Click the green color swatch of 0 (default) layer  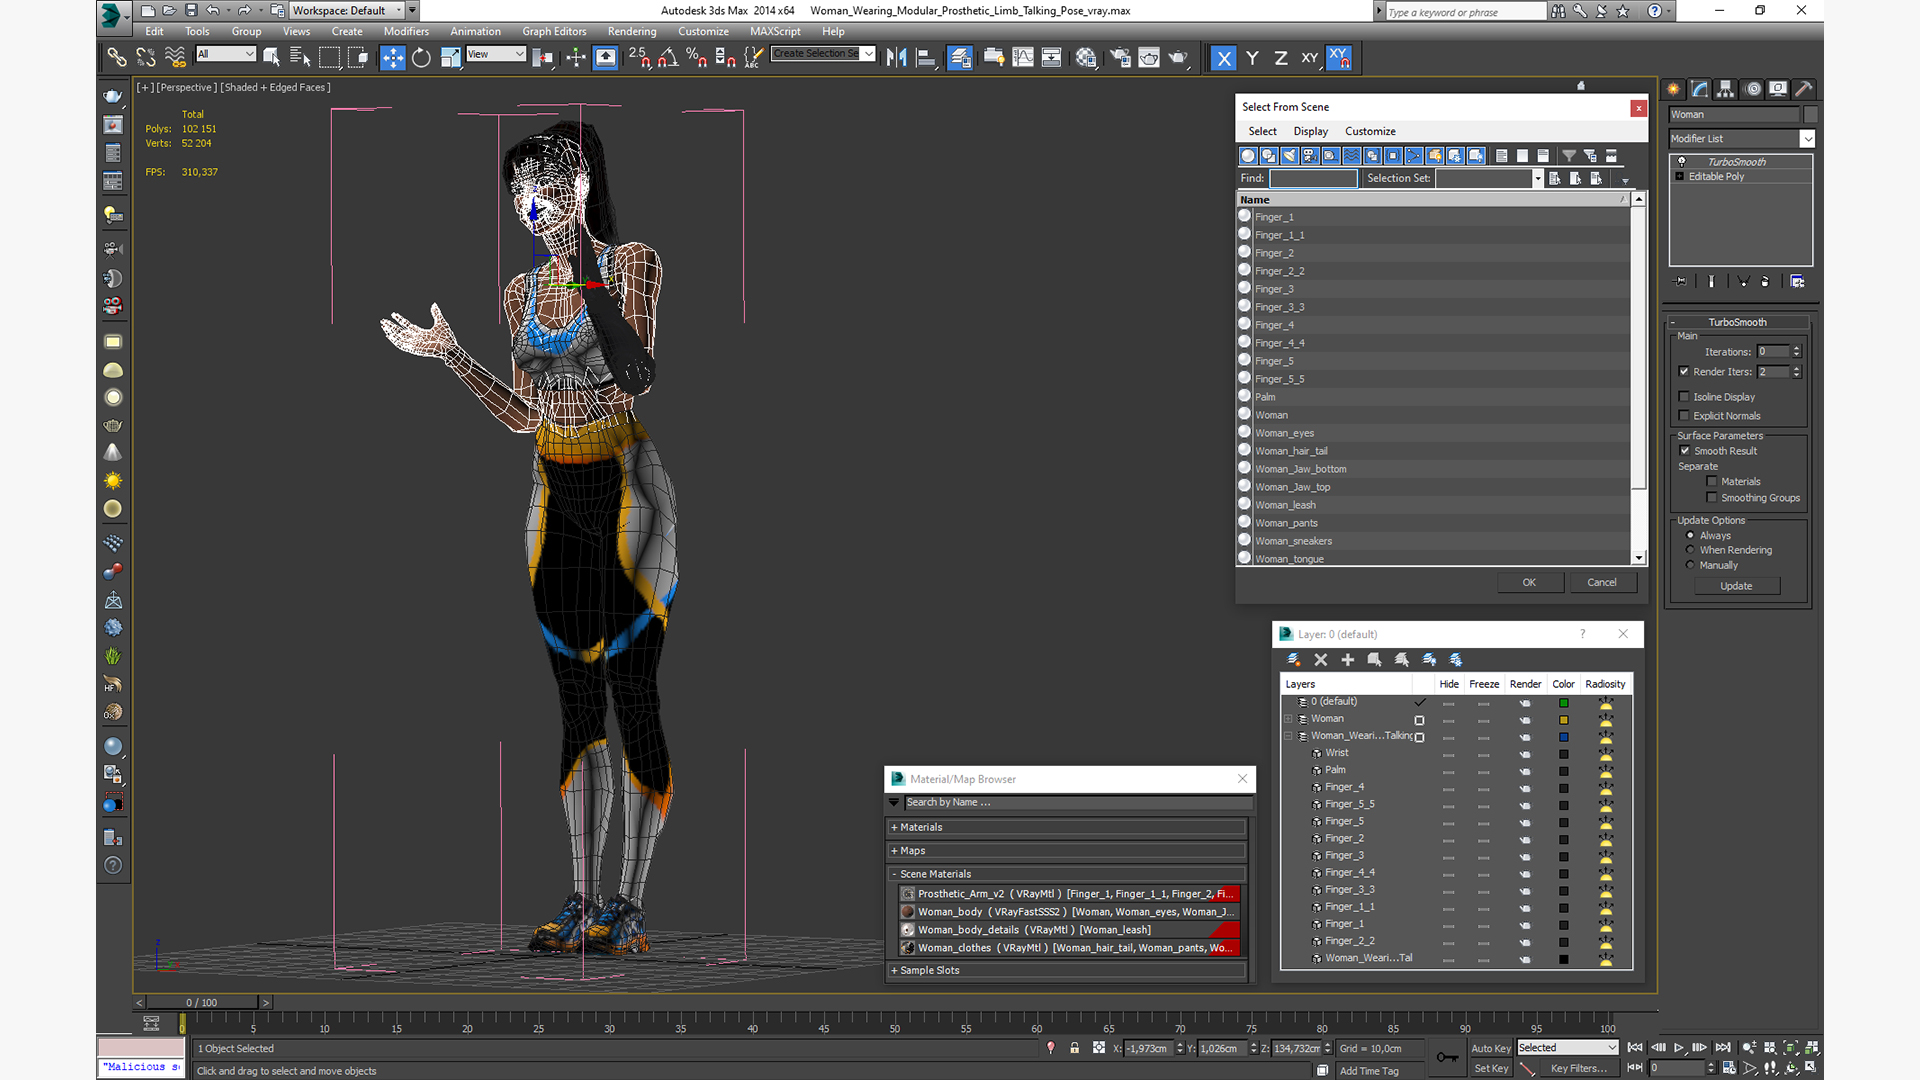1564,703
